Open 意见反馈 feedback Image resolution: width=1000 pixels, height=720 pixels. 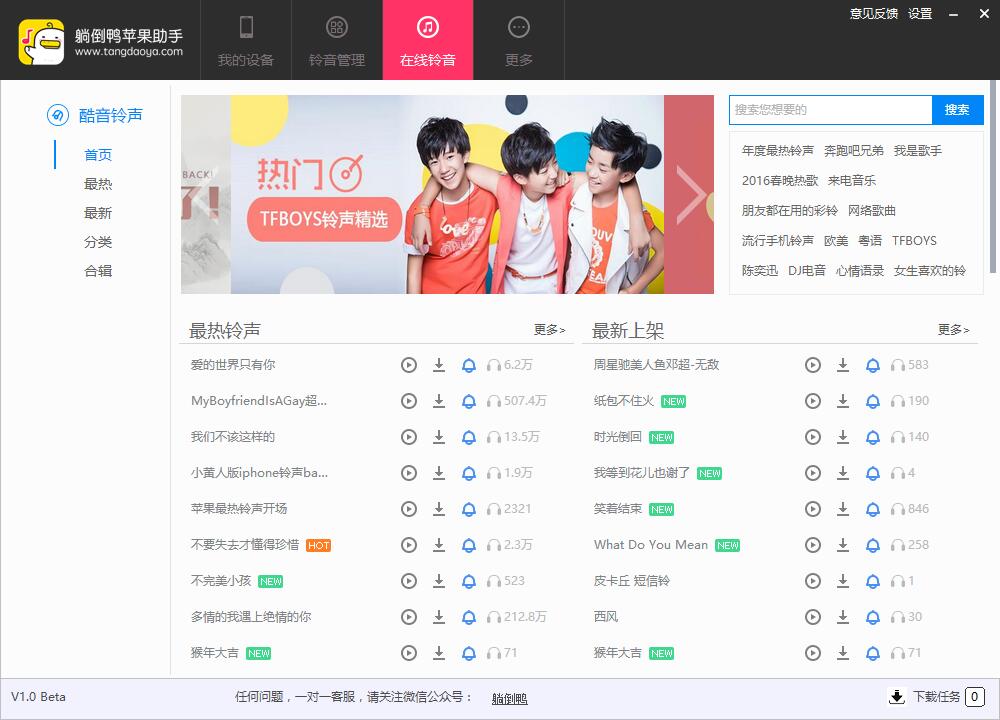[873, 14]
